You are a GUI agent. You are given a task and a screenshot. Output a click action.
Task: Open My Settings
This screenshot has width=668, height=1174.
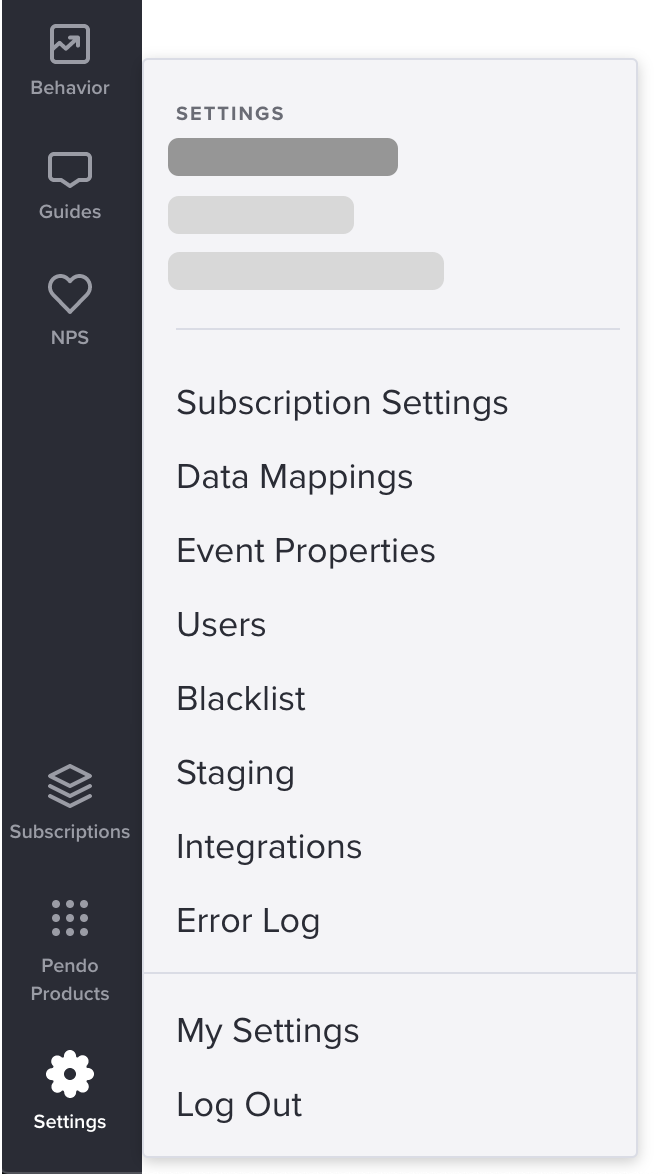[267, 1031]
